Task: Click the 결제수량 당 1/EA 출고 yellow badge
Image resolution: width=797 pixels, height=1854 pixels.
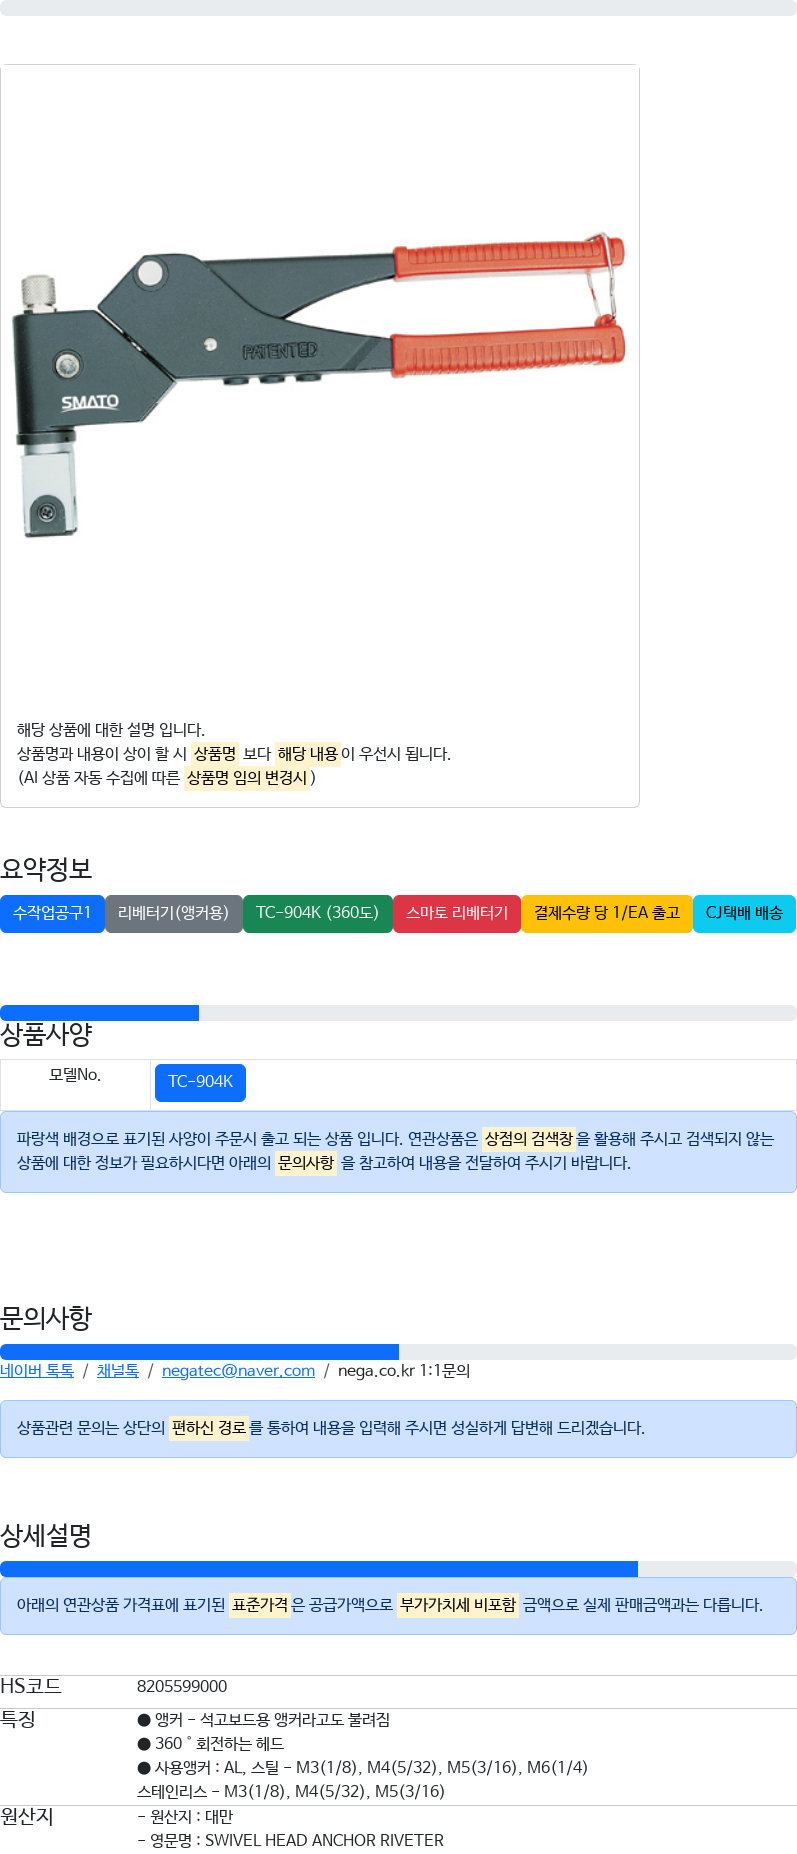Action: pos(606,913)
